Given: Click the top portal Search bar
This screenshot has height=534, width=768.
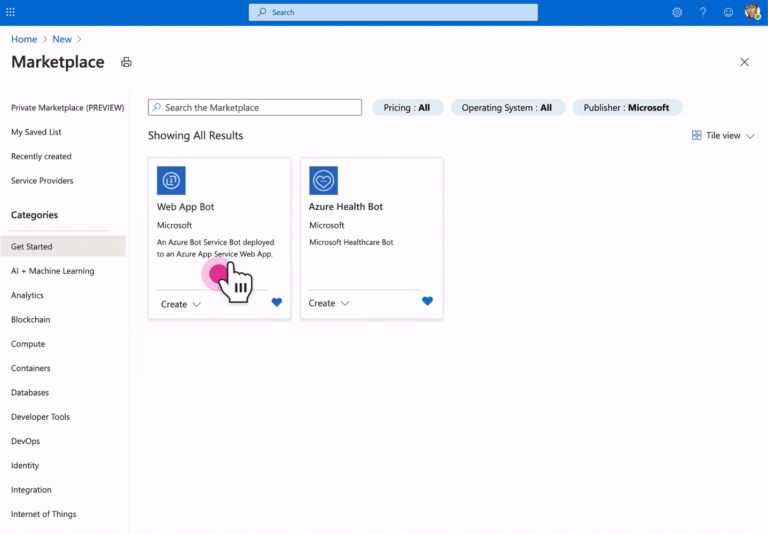Looking at the screenshot, I should pyautogui.click(x=393, y=12).
